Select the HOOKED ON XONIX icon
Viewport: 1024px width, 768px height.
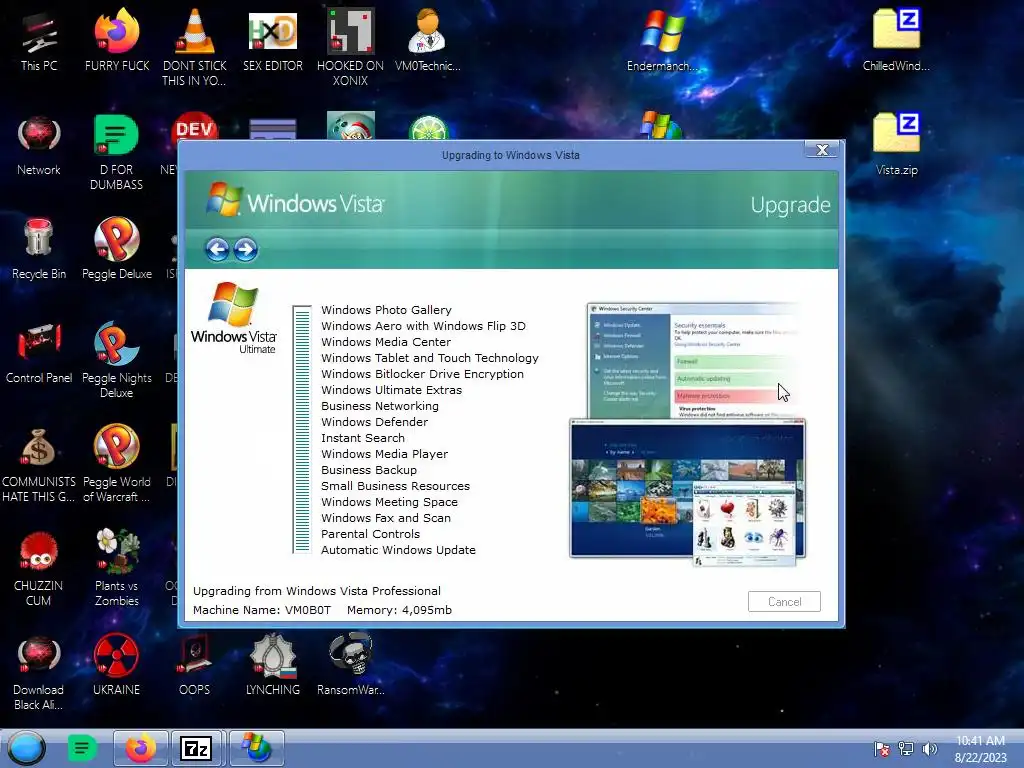pyautogui.click(x=351, y=48)
